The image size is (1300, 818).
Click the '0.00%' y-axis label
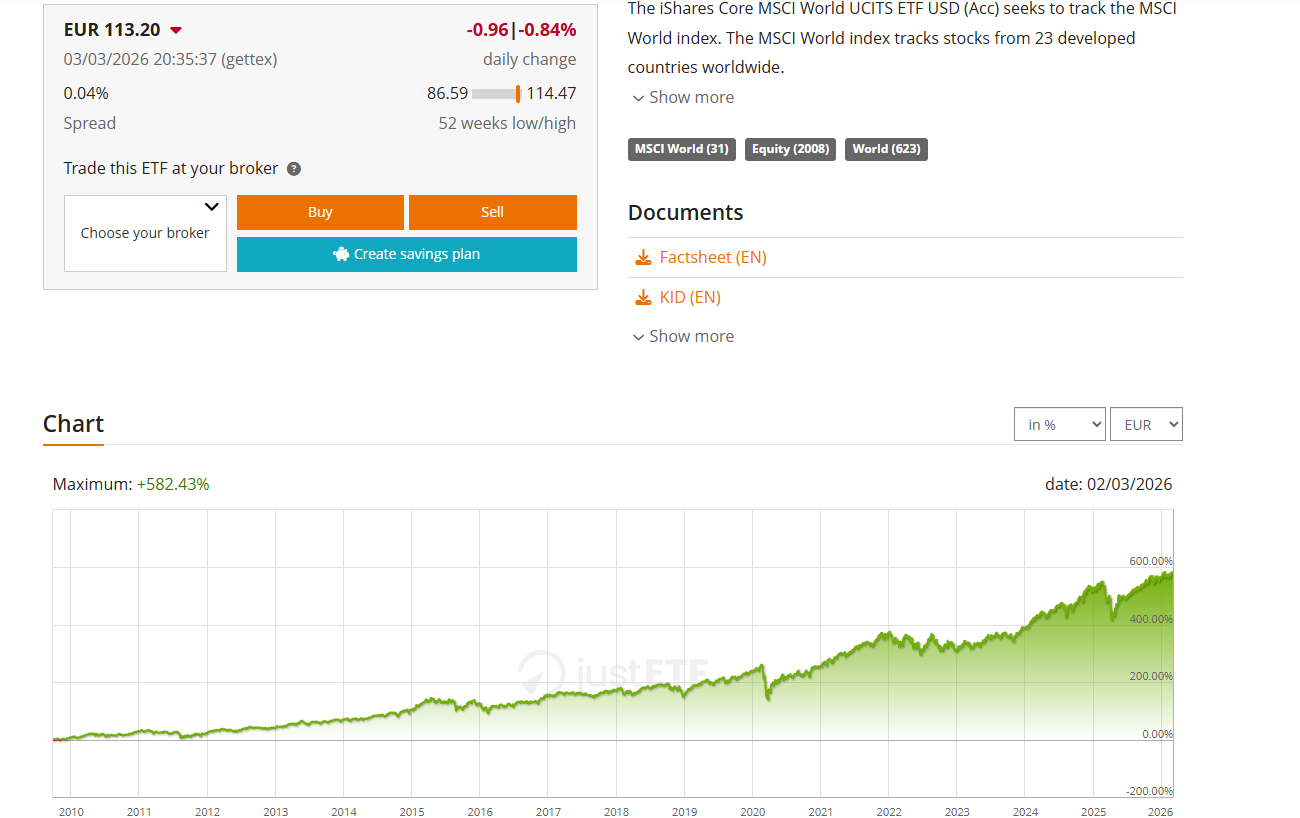click(x=1157, y=734)
